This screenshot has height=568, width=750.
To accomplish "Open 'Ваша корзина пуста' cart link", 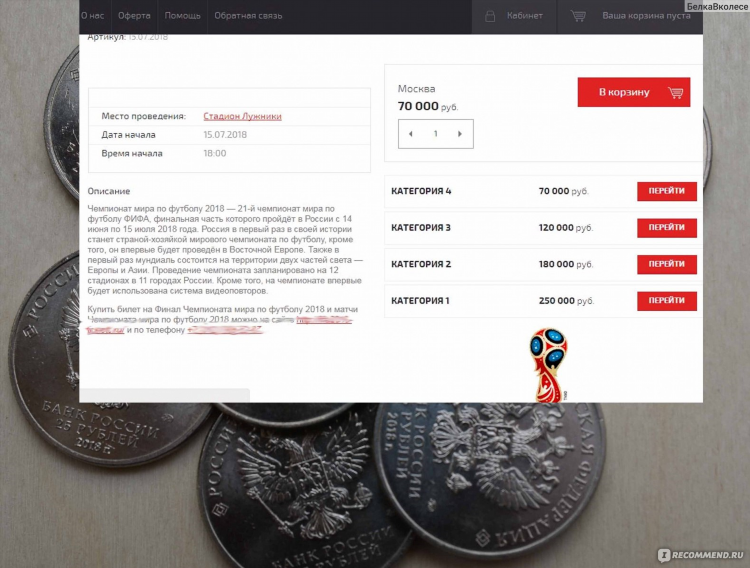I will pyautogui.click(x=646, y=16).
